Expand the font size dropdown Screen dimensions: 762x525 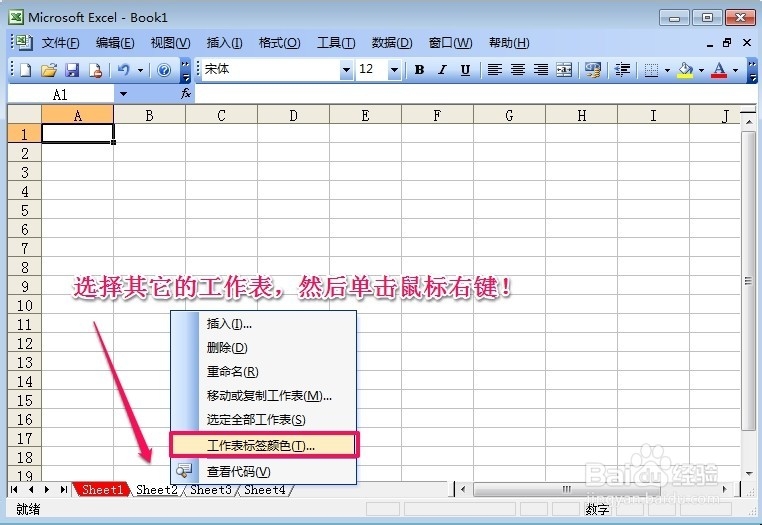click(x=394, y=70)
